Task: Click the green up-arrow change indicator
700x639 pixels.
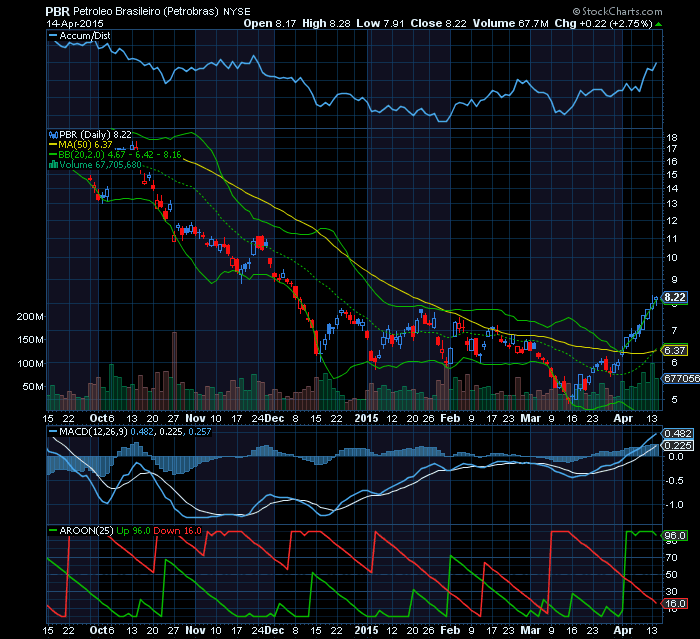Action: (x=659, y=24)
